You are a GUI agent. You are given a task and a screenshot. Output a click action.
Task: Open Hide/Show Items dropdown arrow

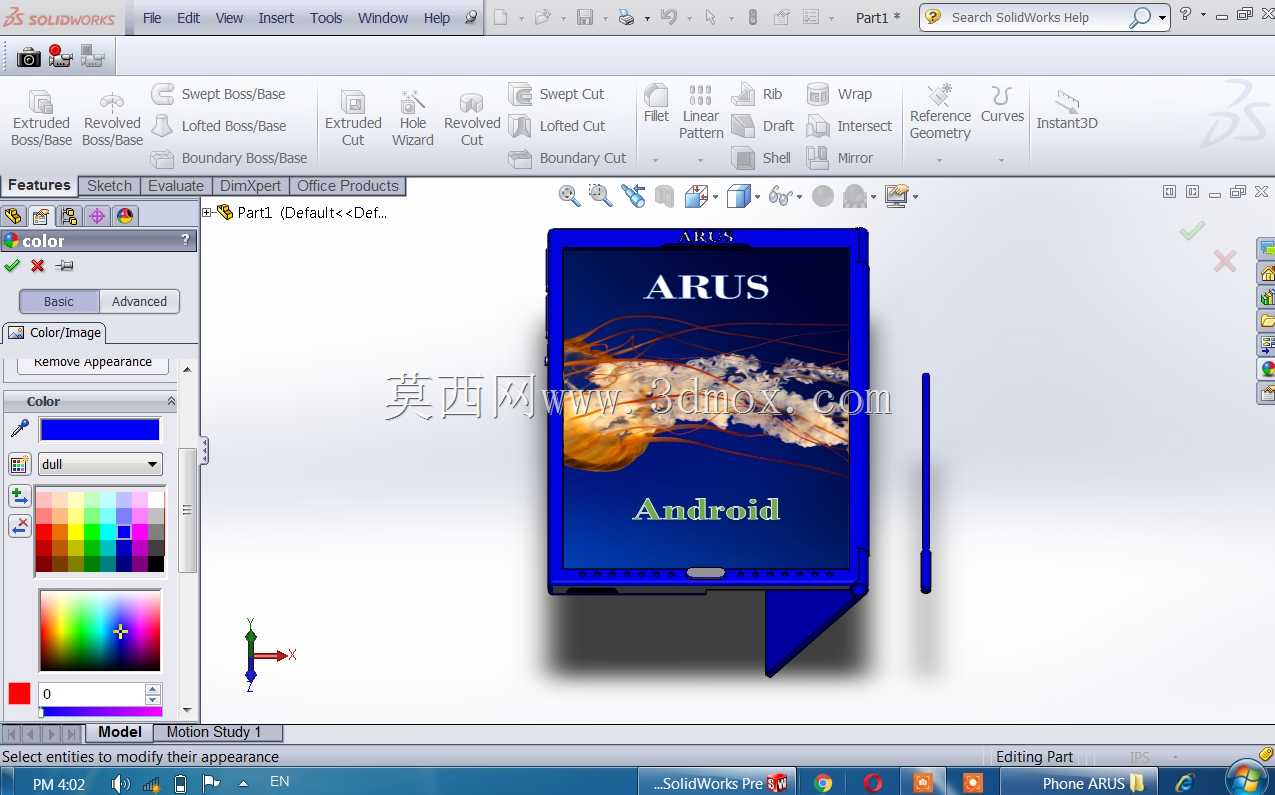(x=799, y=197)
